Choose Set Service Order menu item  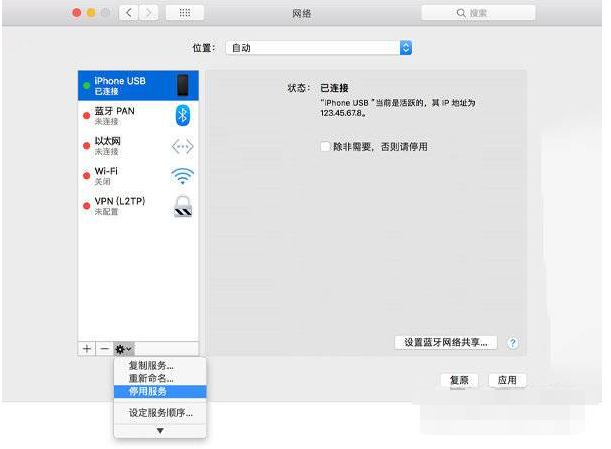pos(160,412)
